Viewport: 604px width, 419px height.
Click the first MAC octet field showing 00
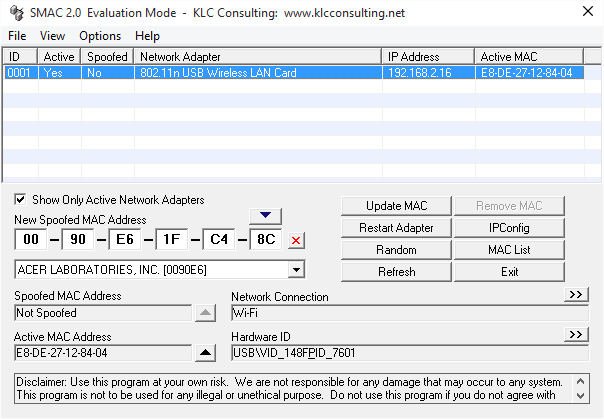point(31,240)
